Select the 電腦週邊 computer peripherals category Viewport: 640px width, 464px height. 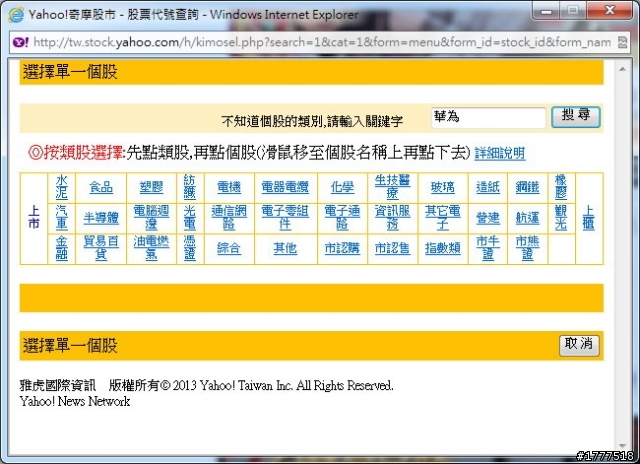pyautogui.click(x=151, y=218)
